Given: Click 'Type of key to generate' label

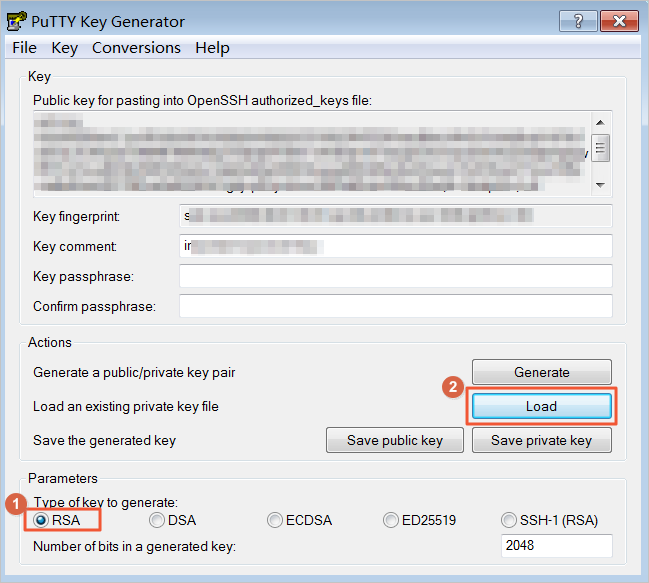Looking at the screenshot, I should pos(106,502).
